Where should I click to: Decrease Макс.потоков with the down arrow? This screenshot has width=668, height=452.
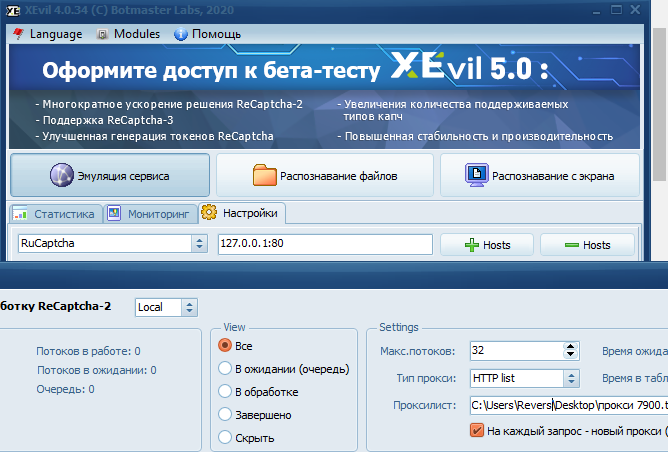(x=570, y=355)
